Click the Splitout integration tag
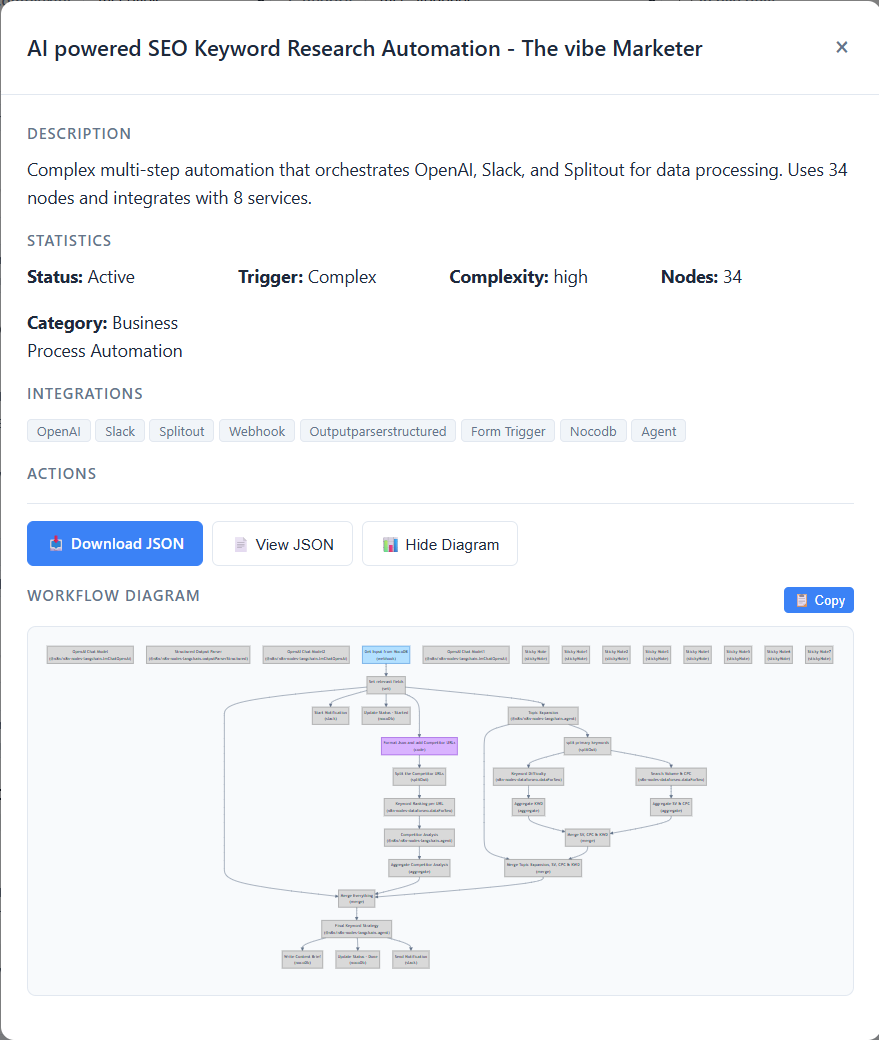 182,431
